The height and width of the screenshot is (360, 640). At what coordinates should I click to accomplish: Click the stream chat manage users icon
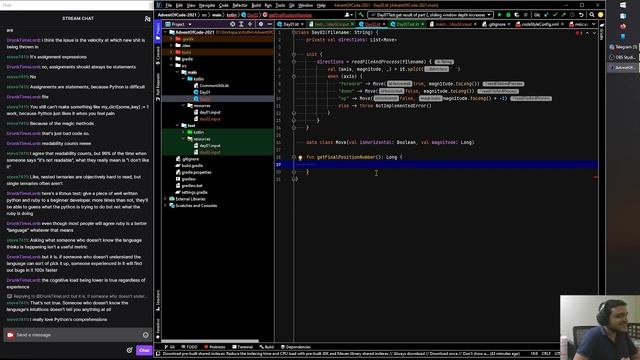(147, 19)
